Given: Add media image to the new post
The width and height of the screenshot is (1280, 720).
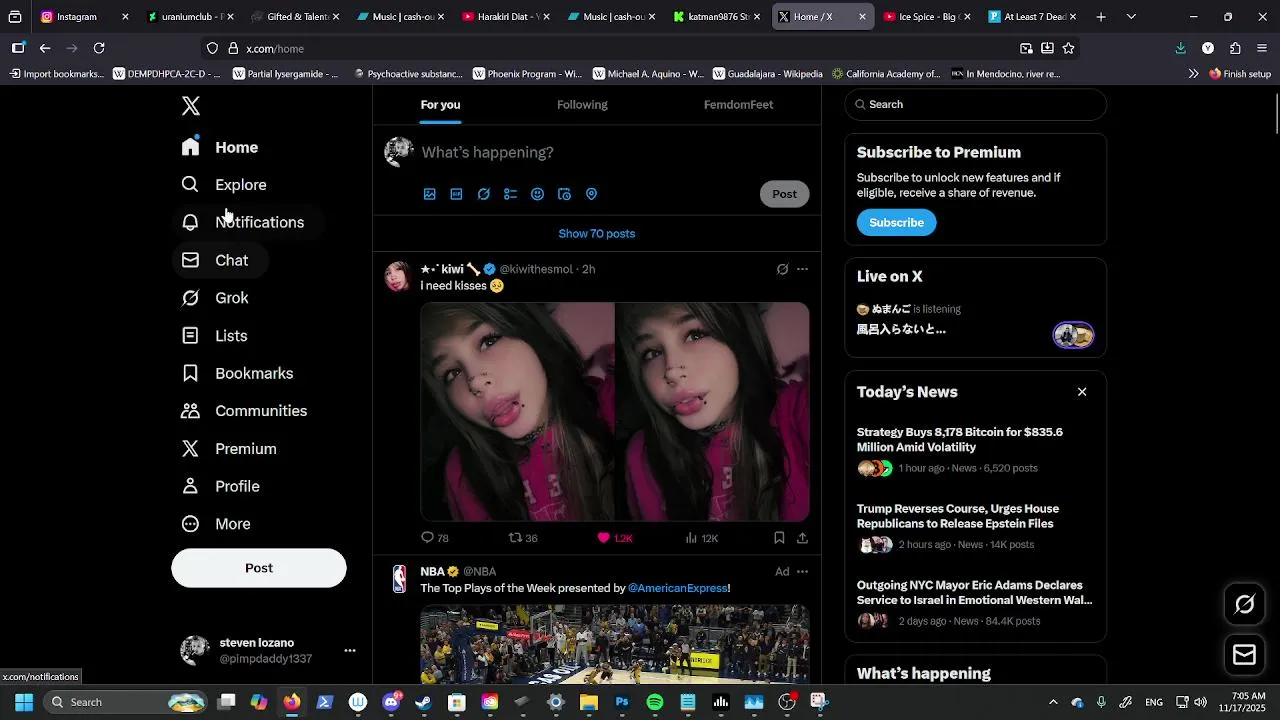Looking at the screenshot, I should pyautogui.click(x=430, y=194).
